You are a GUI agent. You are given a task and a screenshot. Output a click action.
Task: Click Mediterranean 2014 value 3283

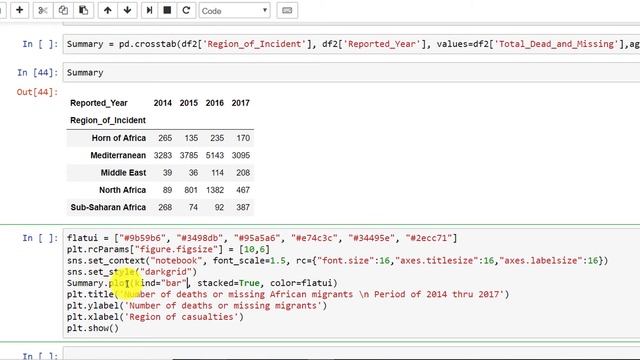point(162,155)
